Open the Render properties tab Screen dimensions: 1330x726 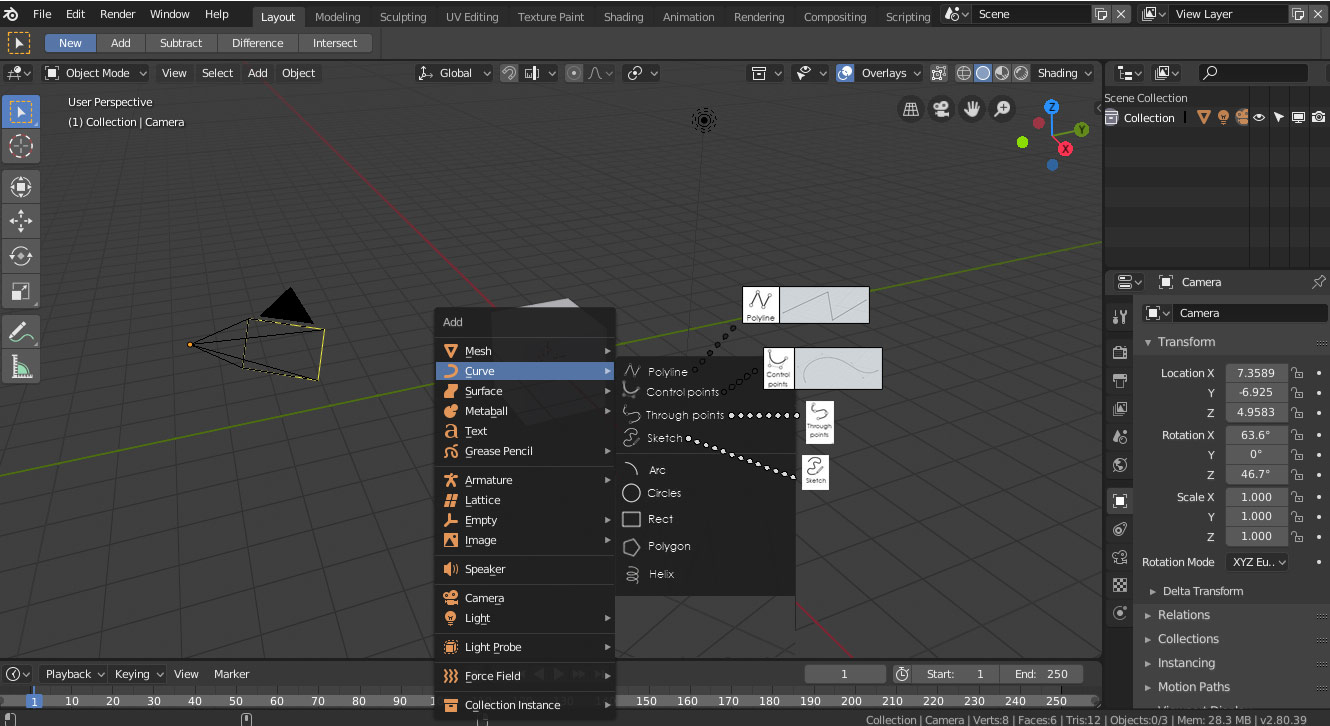pyautogui.click(x=1120, y=354)
